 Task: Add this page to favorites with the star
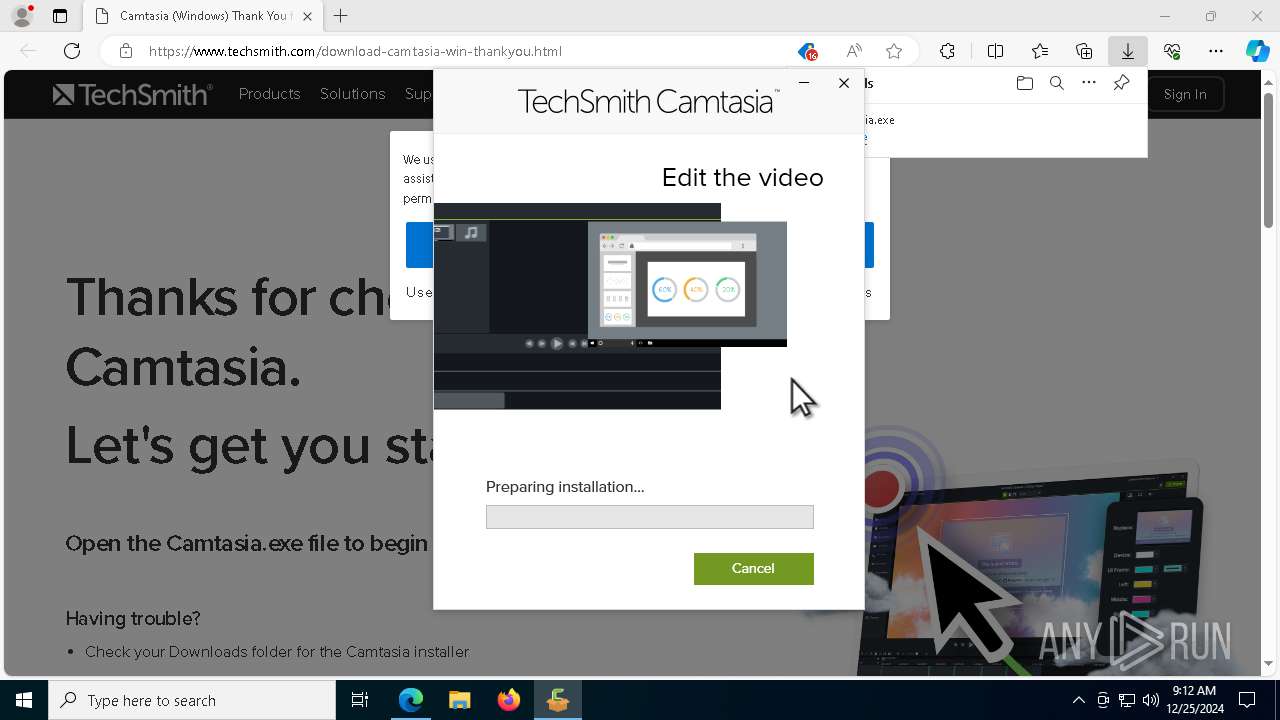(894, 51)
